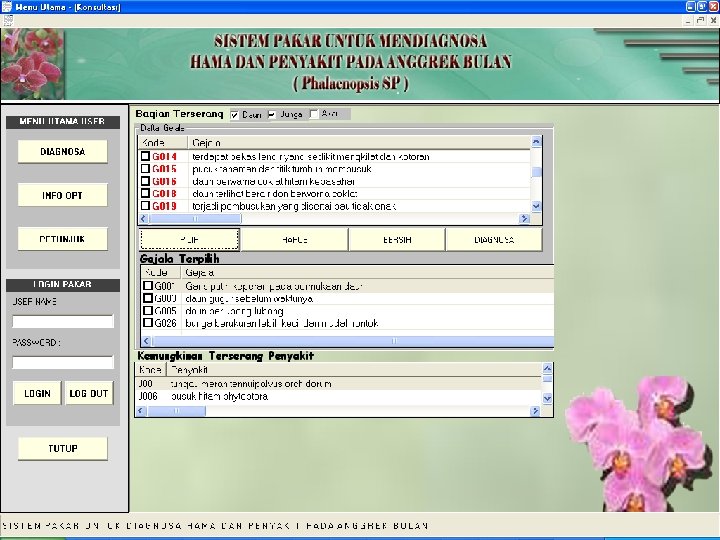This screenshot has height=540, width=720.
Task: Select the G005 row checkbox in Gejala Terpilih
Action: [148, 310]
